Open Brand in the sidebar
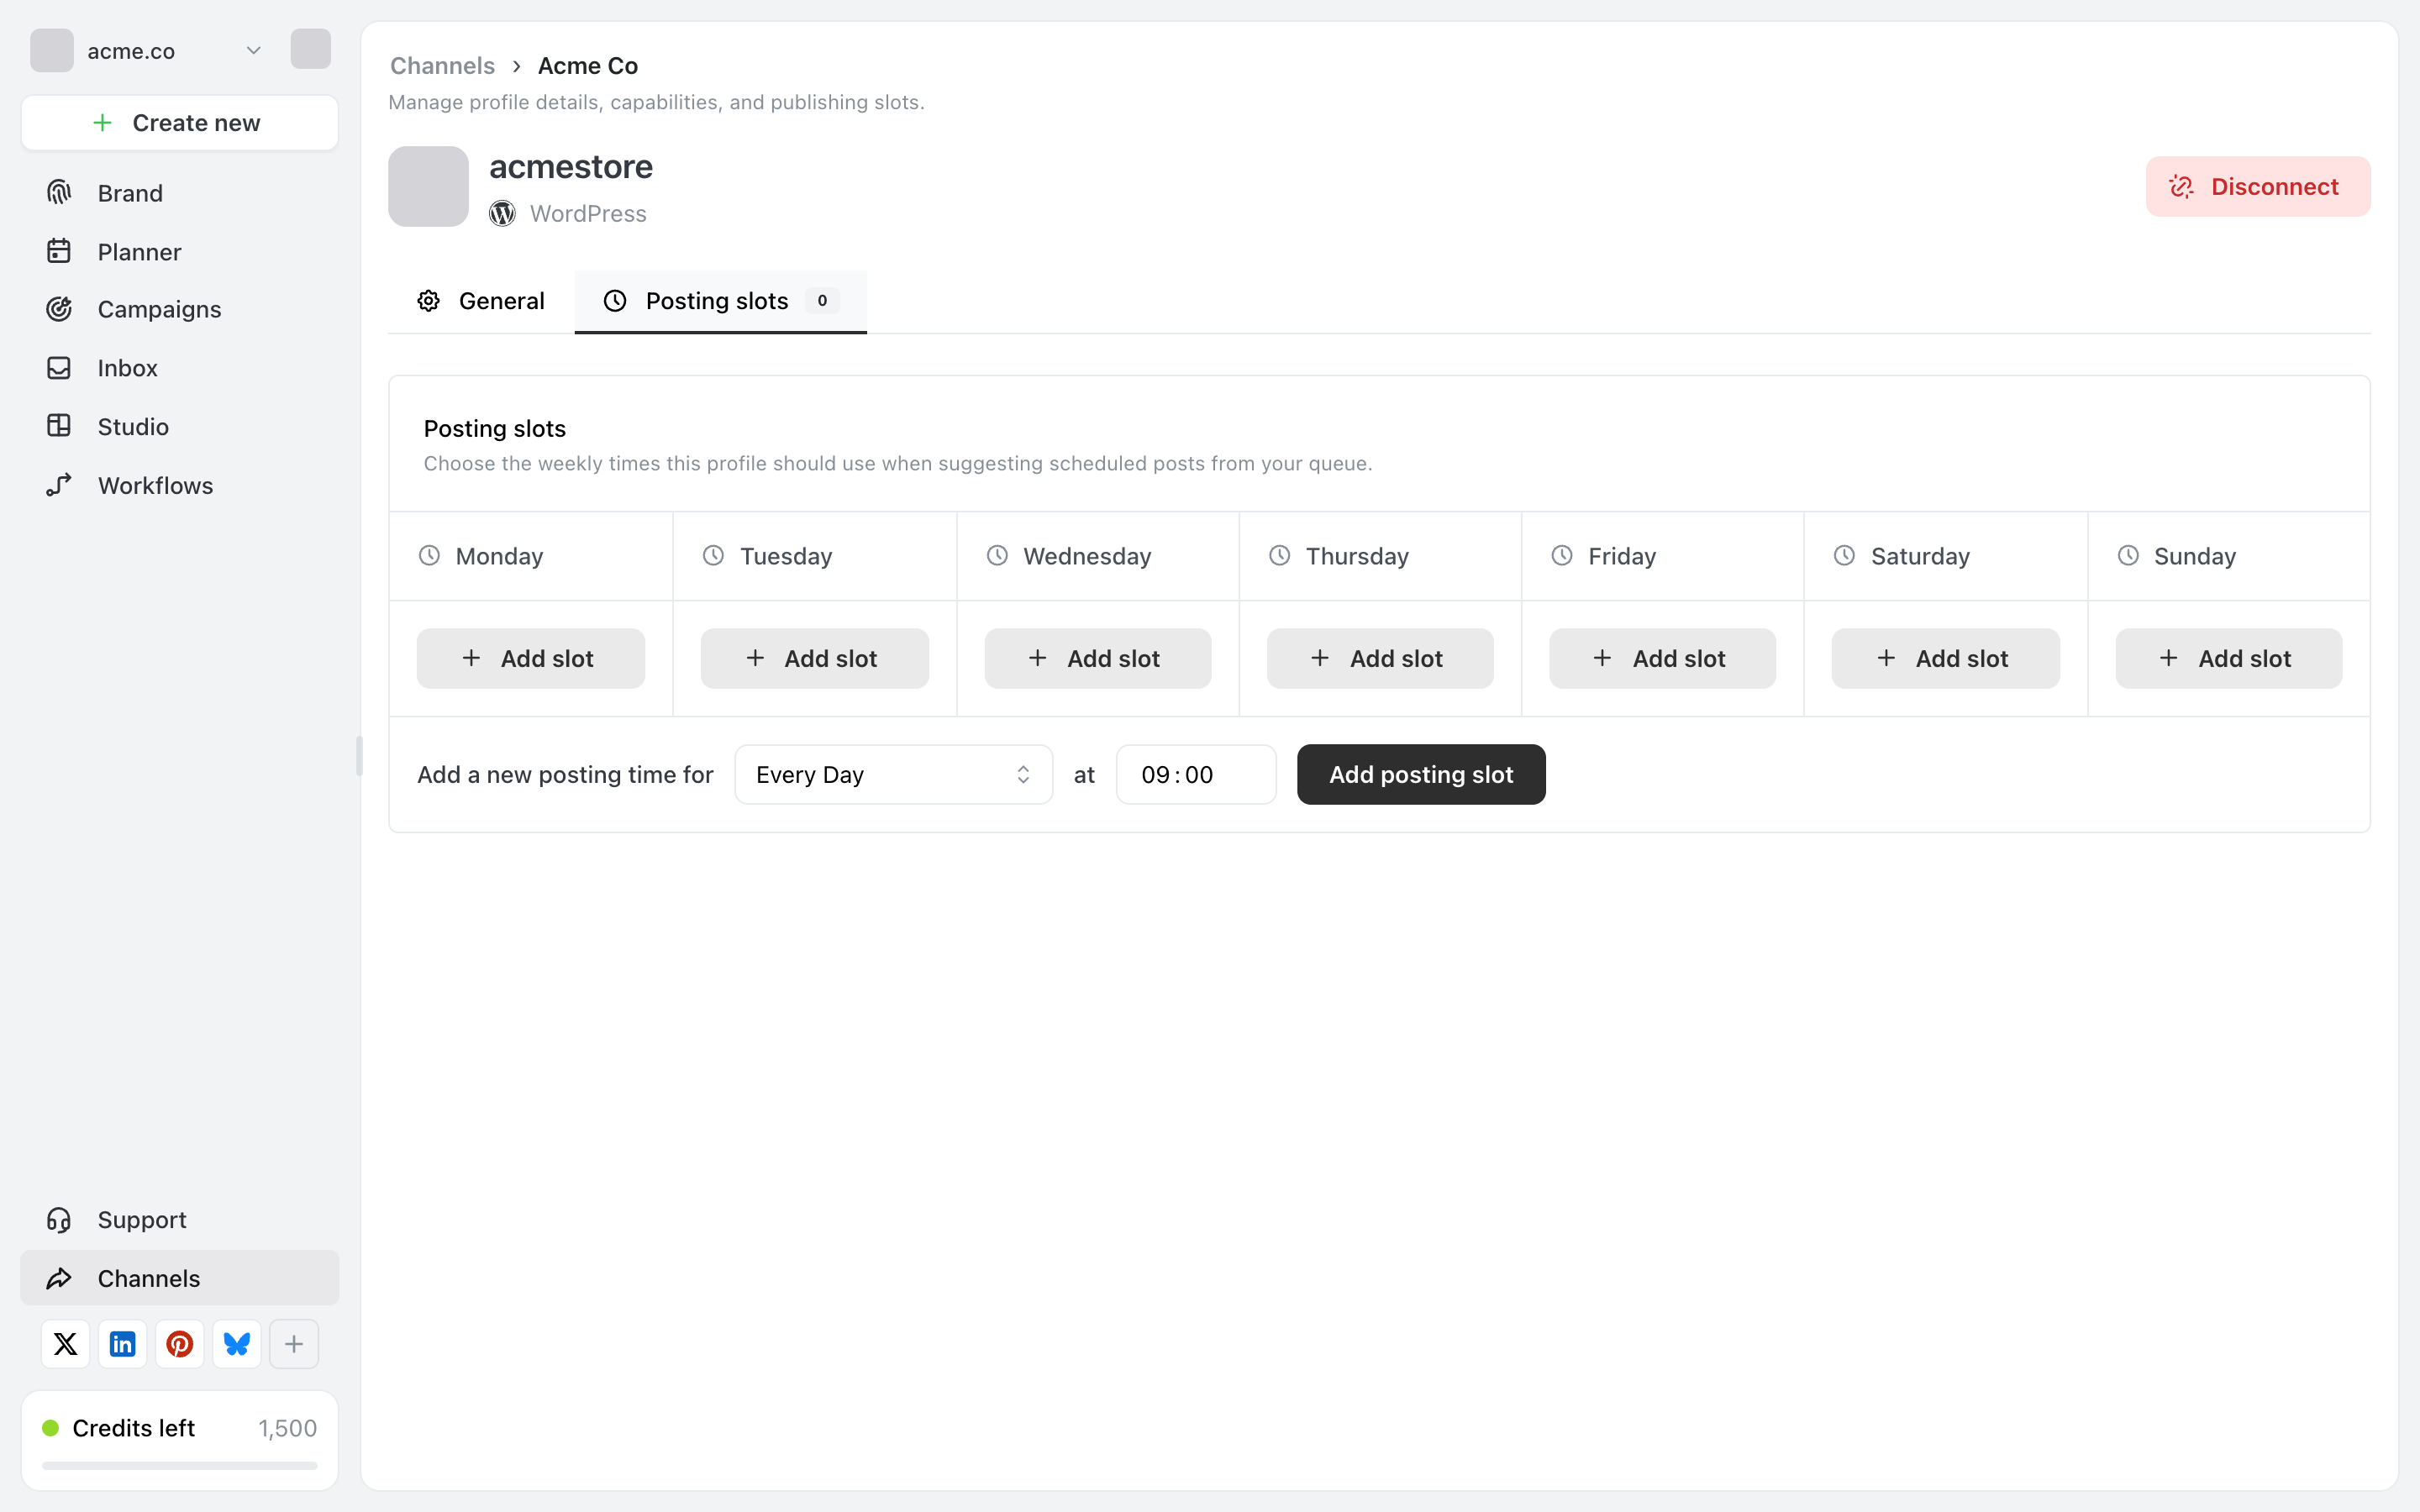Screen dimensions: 2420x1512 click(180, 193)
